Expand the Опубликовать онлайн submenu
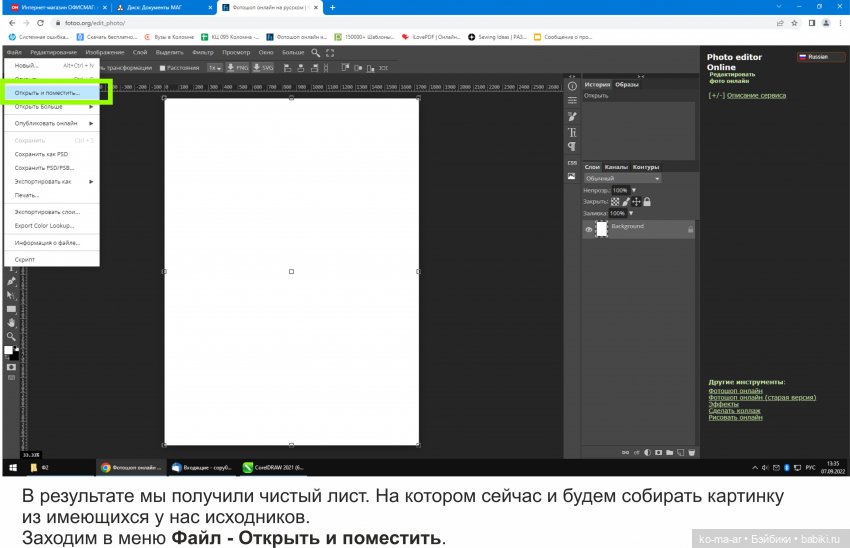The image size is (850, 548). click(53, 124)
